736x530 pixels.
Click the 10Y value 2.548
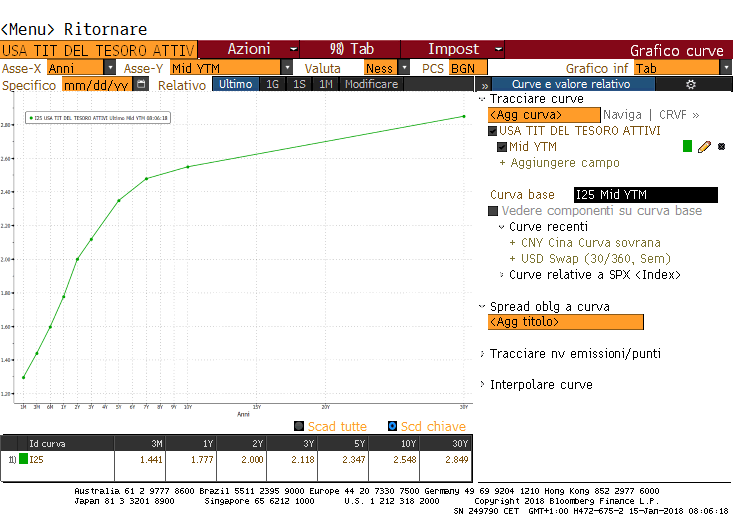405,460
